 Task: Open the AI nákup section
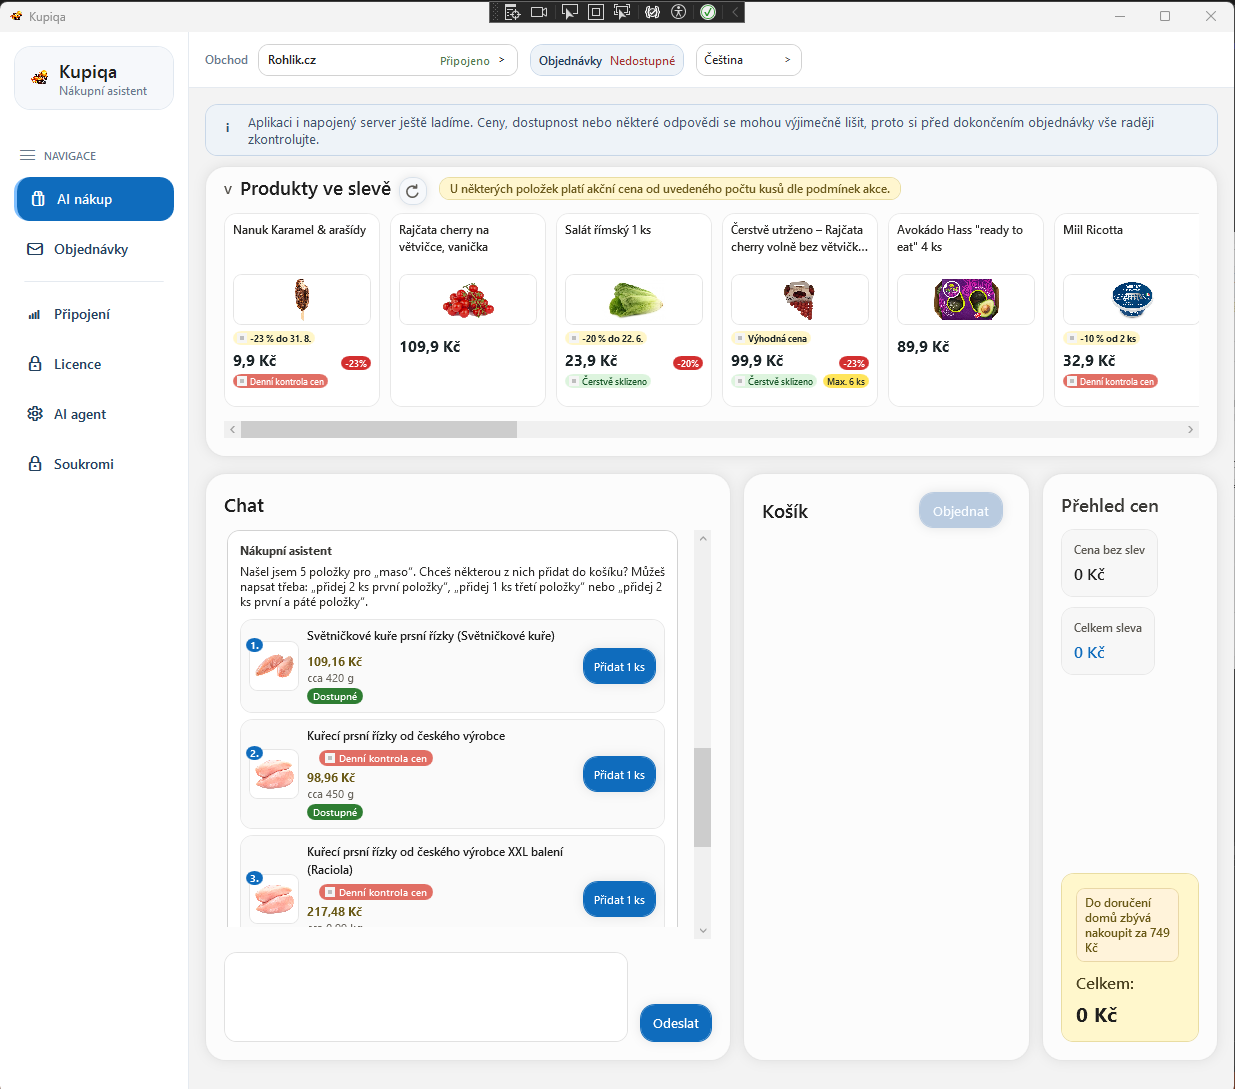point(94,199)
